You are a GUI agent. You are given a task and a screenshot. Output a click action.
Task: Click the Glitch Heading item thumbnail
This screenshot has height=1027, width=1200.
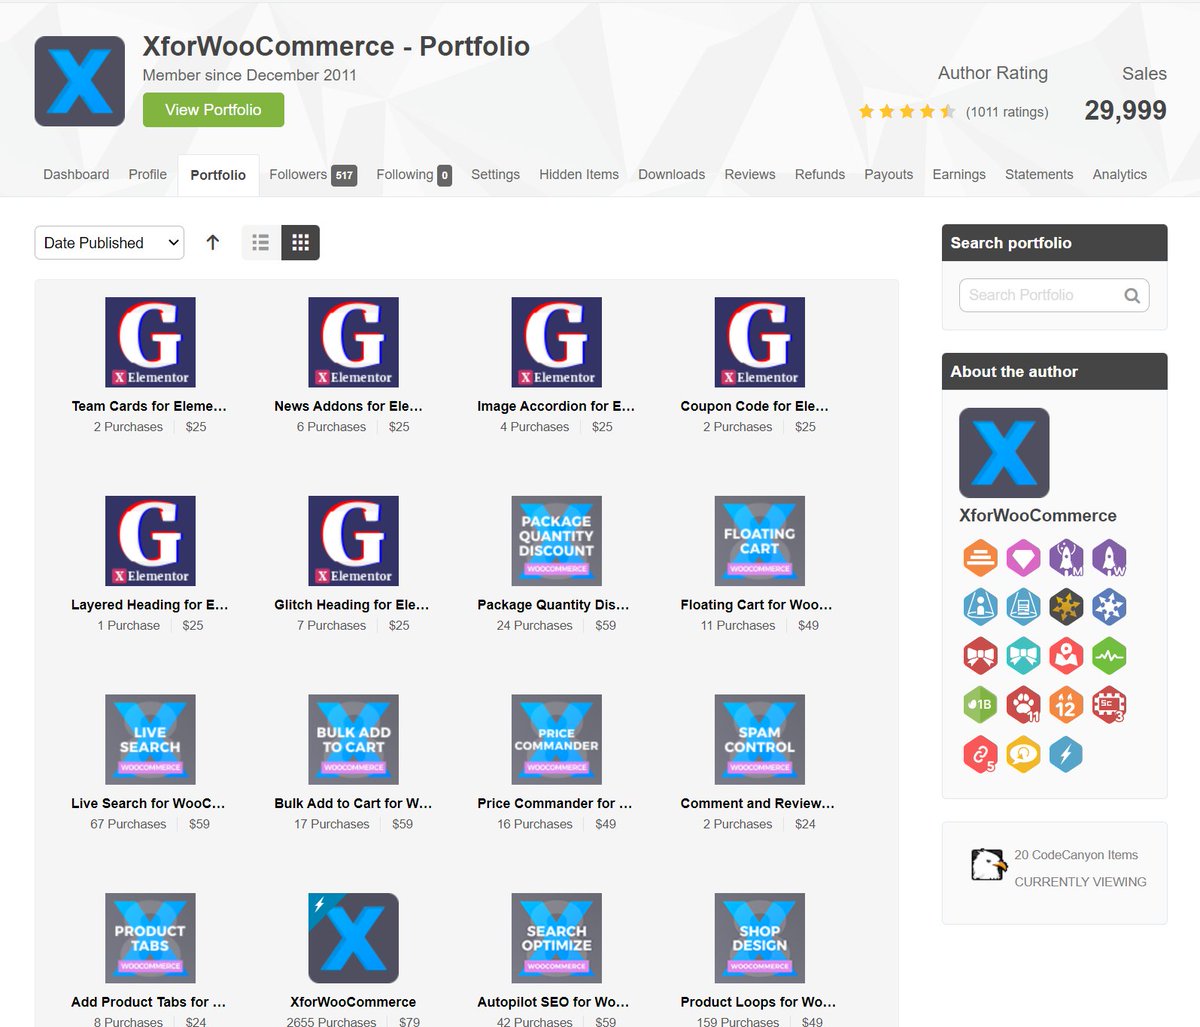click(353, 541)
